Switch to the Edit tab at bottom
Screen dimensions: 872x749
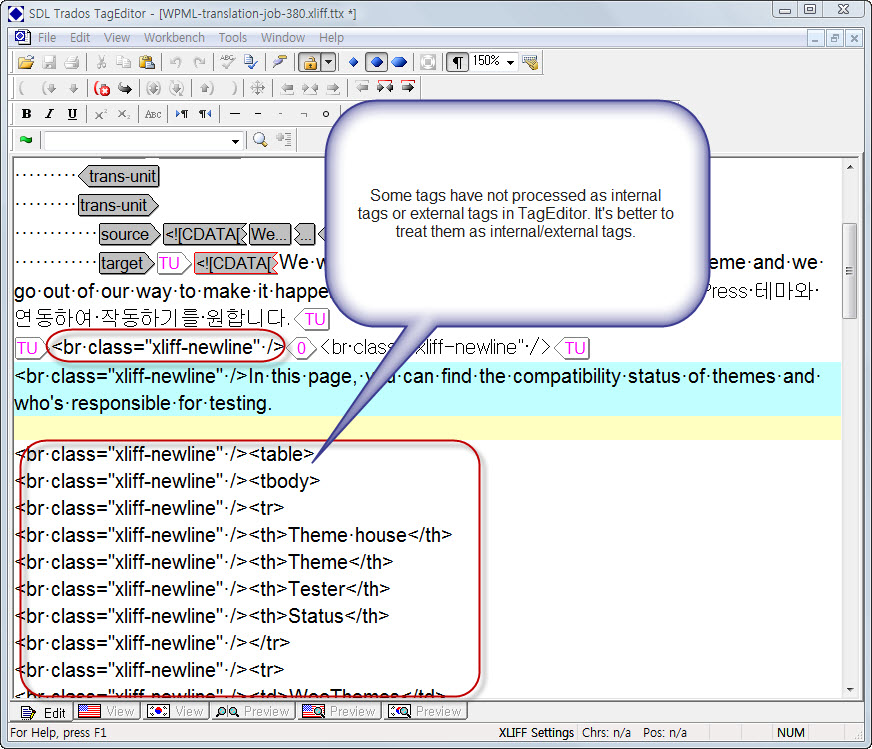[x=43, y=712]
